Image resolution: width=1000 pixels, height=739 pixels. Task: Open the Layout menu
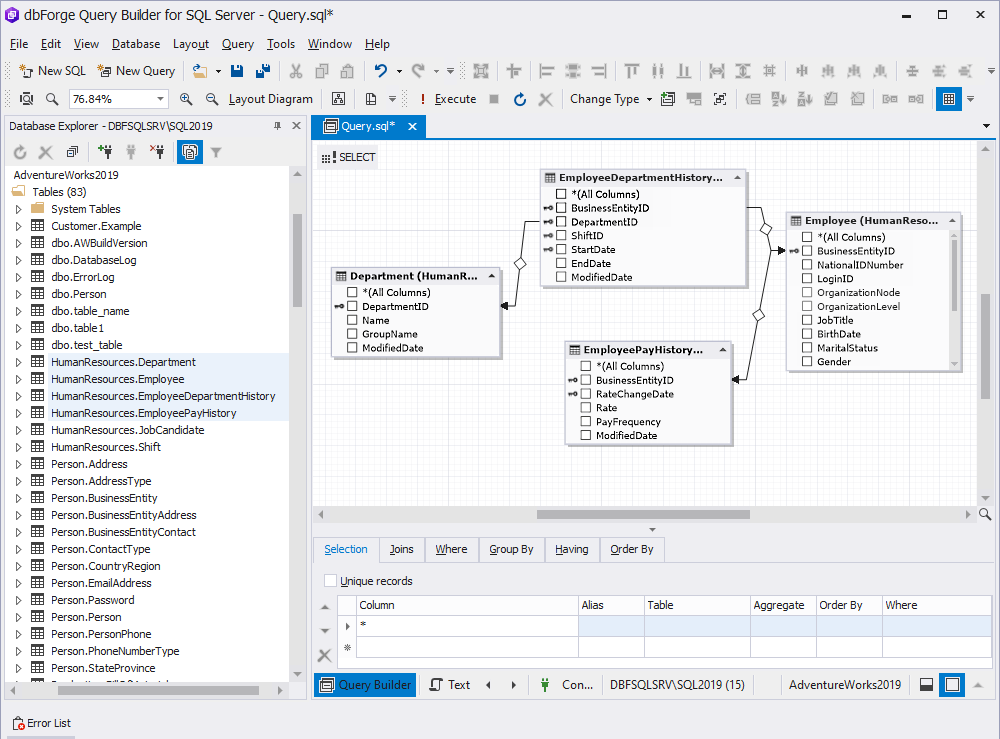(x=191, y=44)
